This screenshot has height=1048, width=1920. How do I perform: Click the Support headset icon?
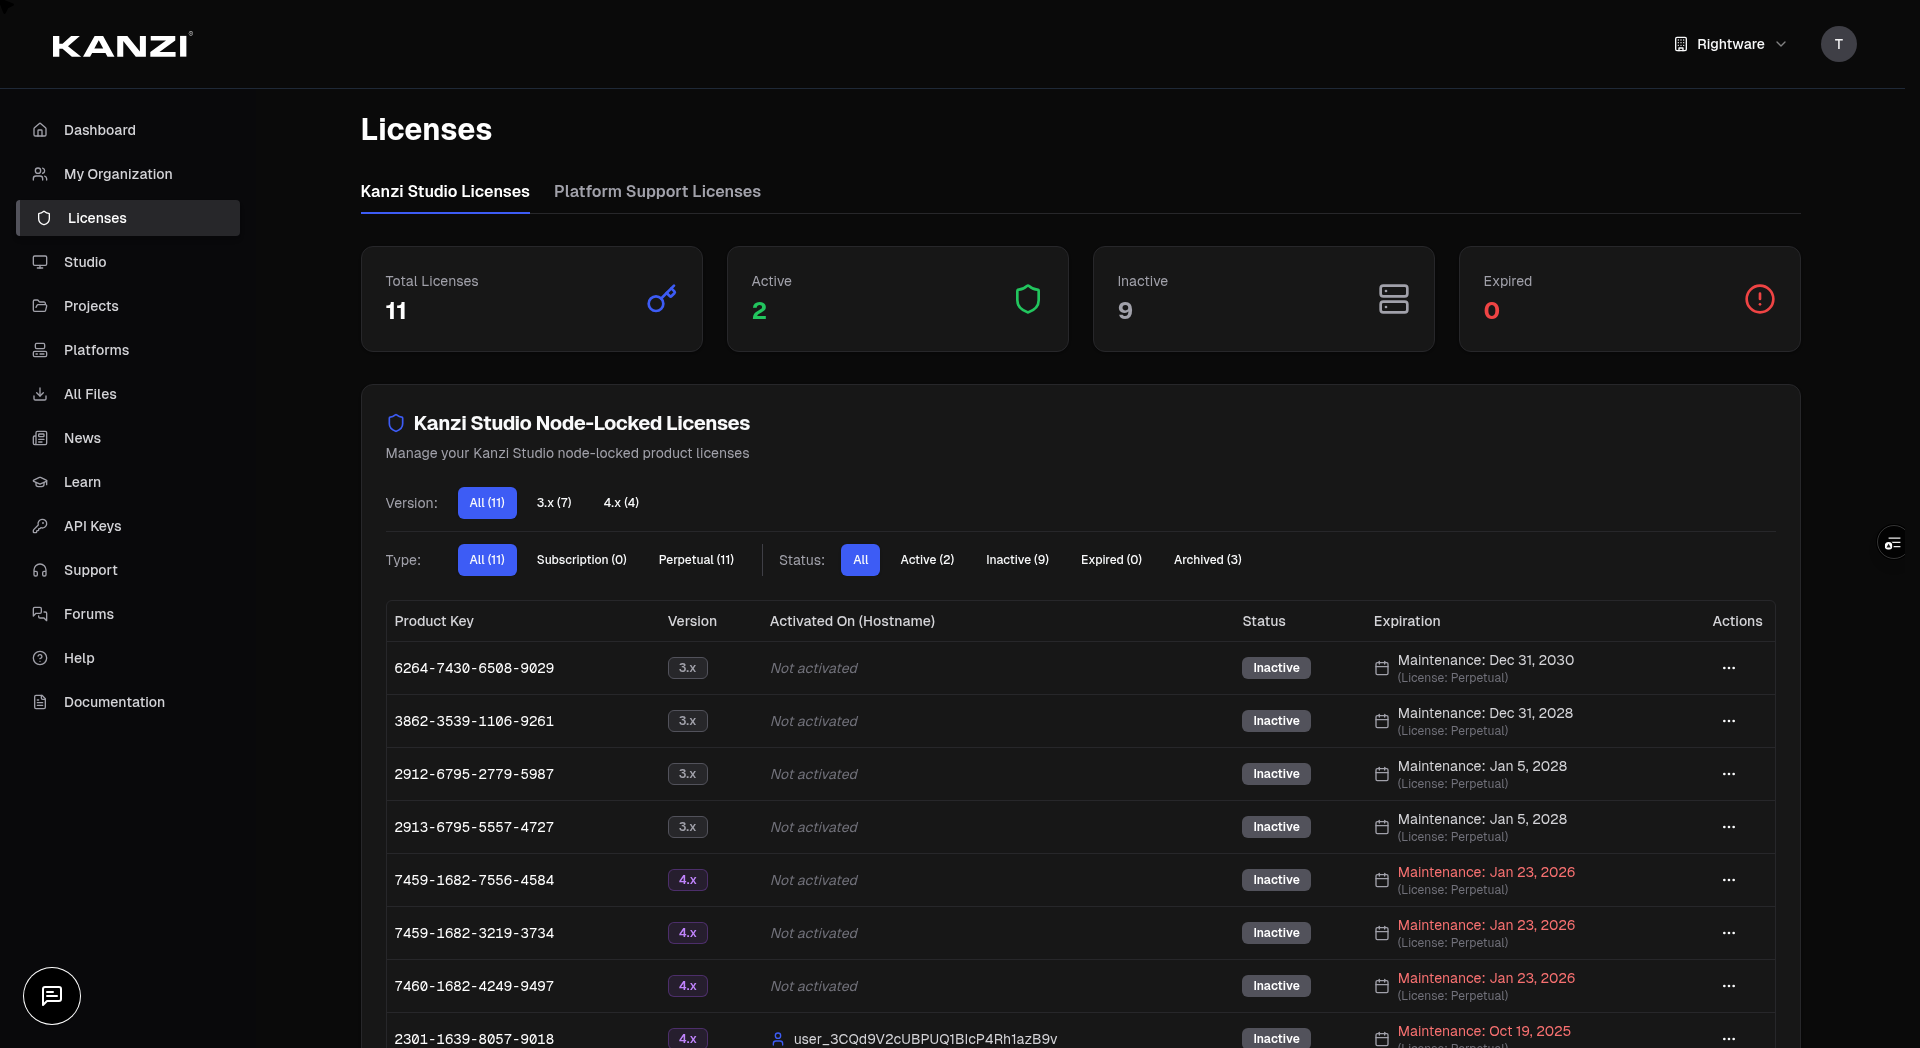pyautogui.click(x=40, y=570)
